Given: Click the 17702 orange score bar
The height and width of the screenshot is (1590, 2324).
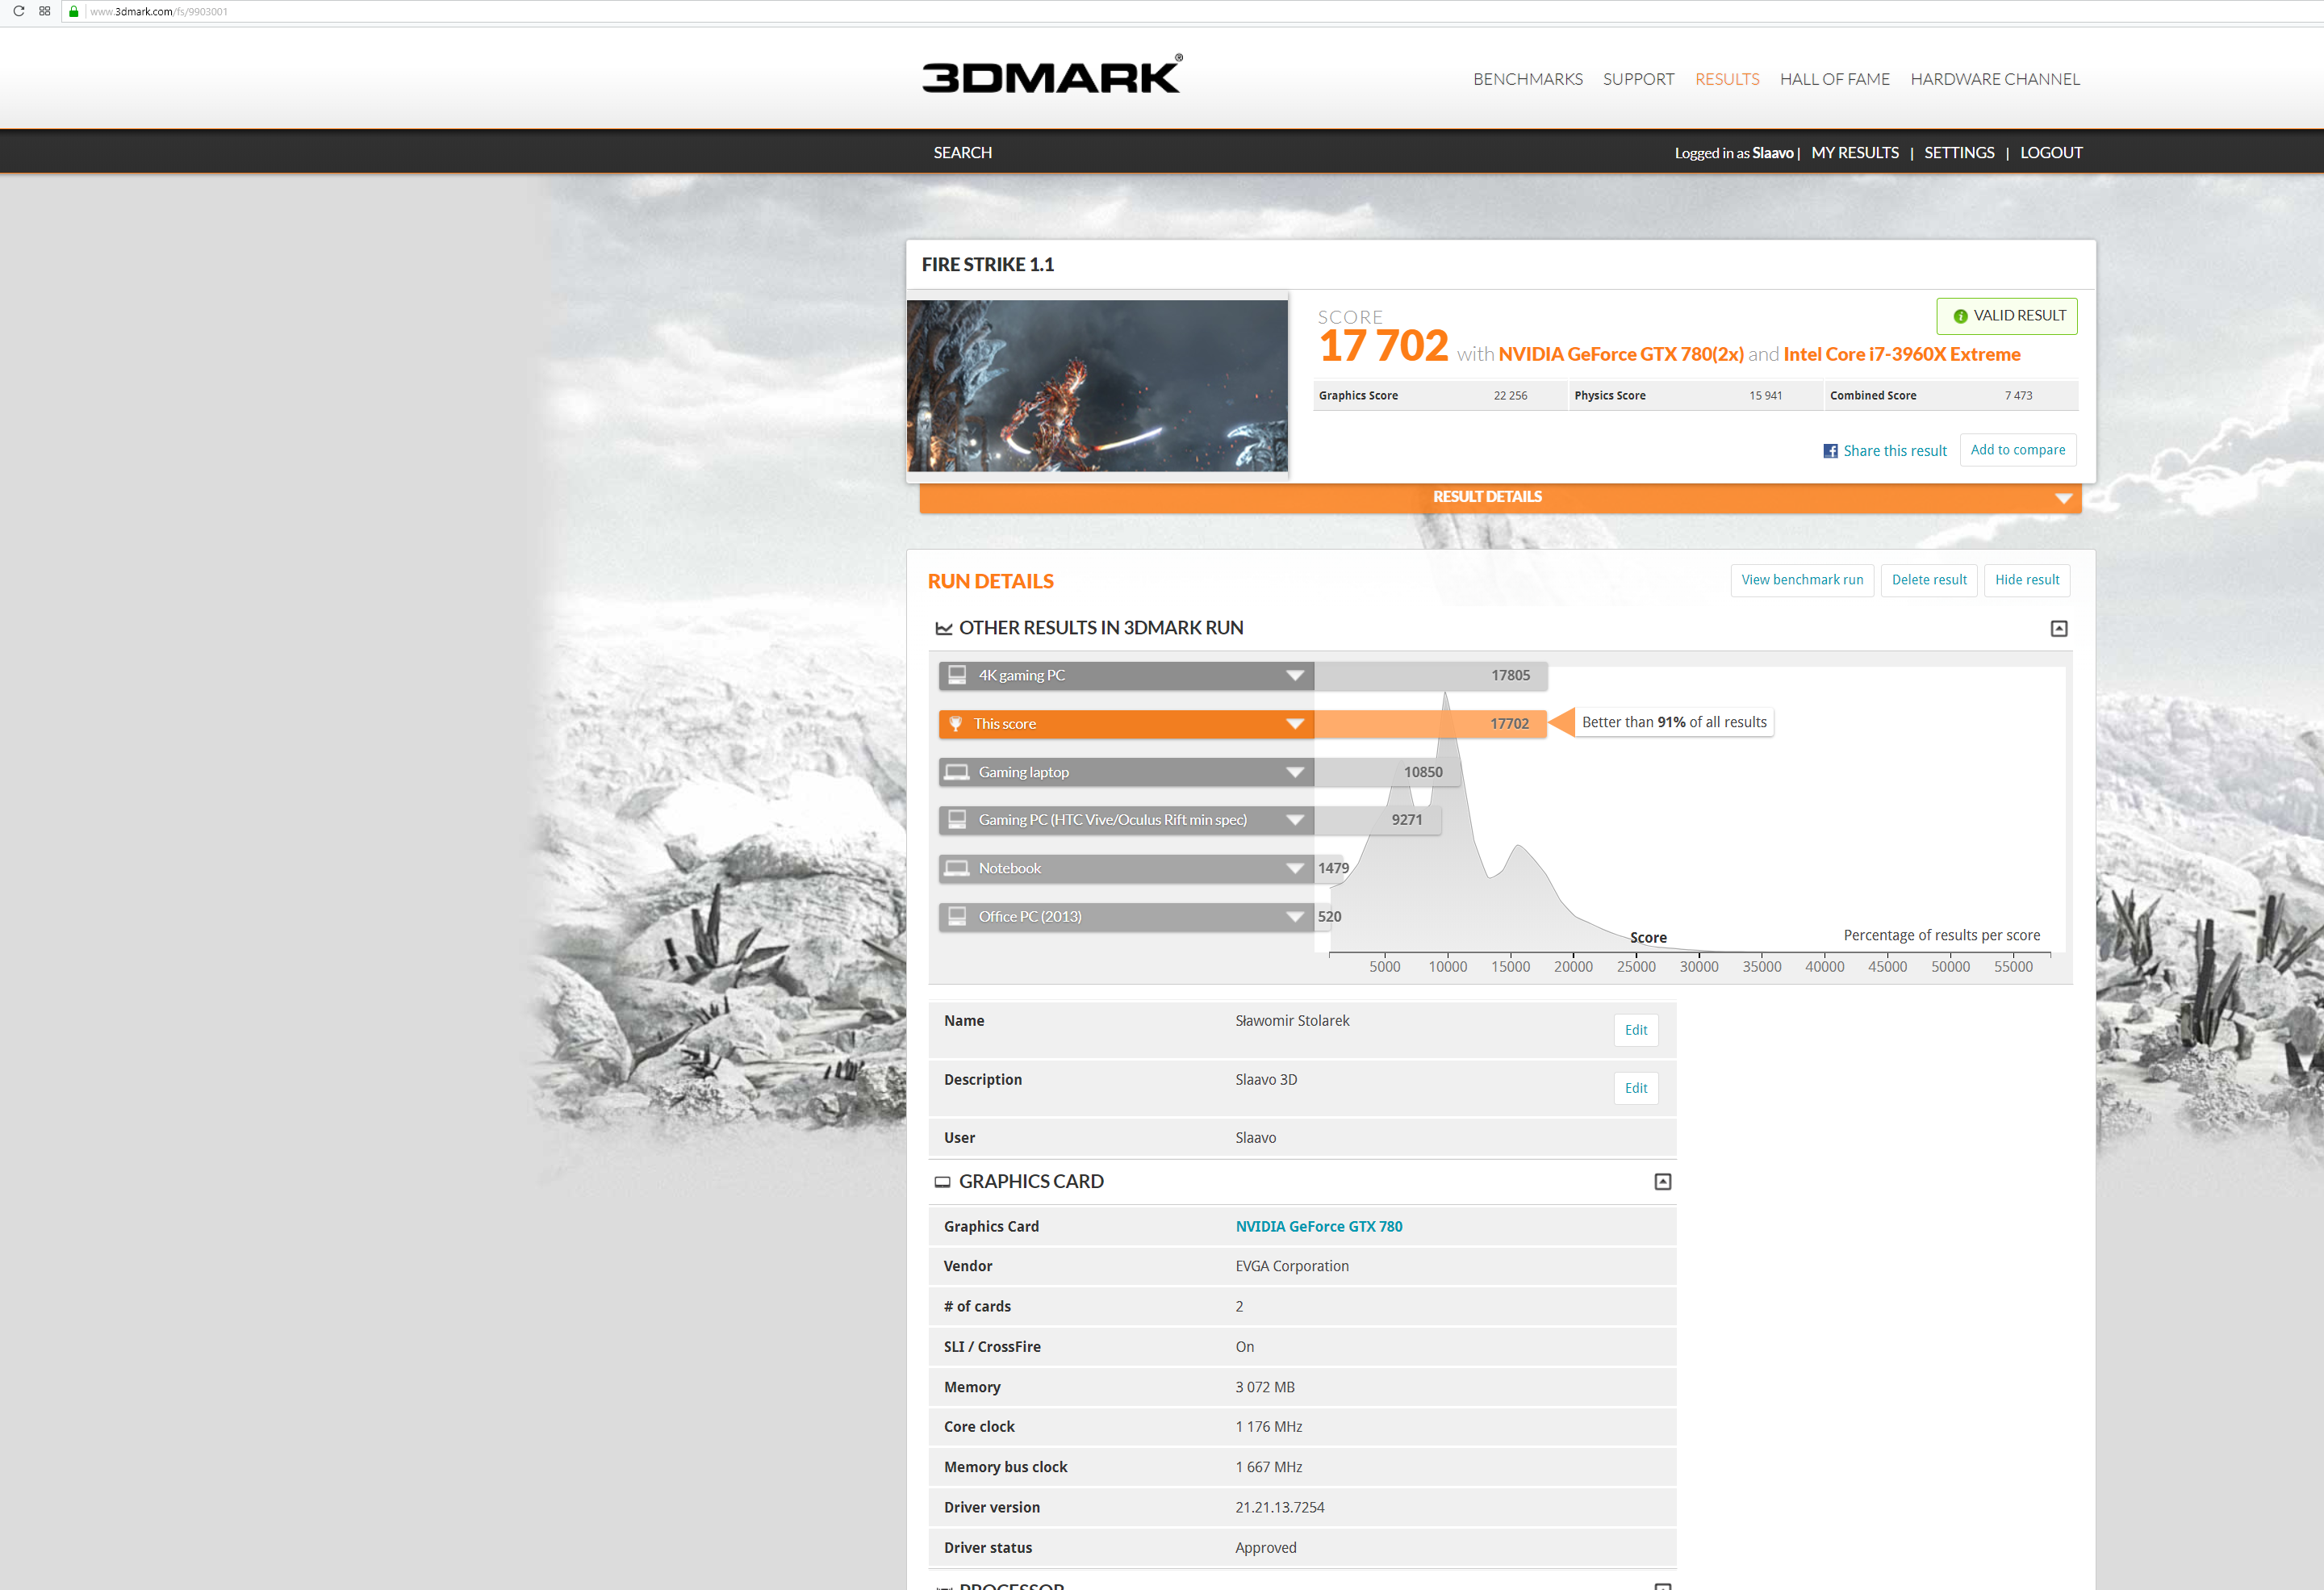Looking at the screenshot, I should click(1429, 724).
